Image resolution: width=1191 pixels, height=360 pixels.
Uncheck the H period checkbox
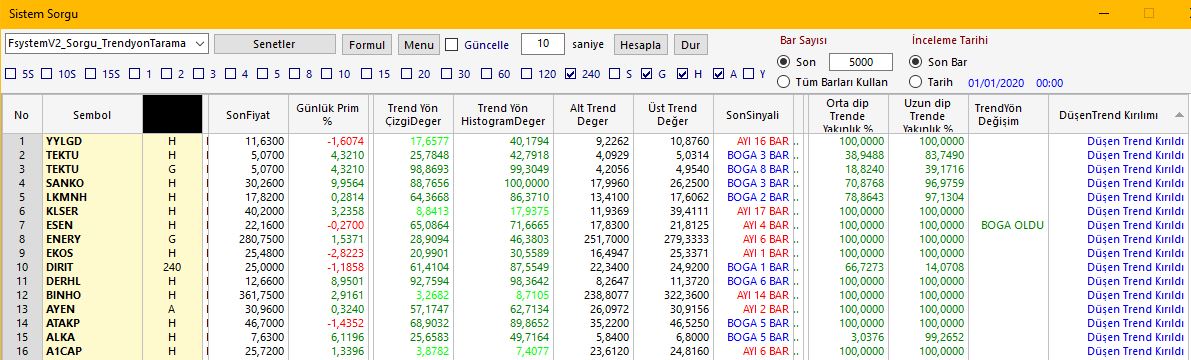click(x=682, y=74)
